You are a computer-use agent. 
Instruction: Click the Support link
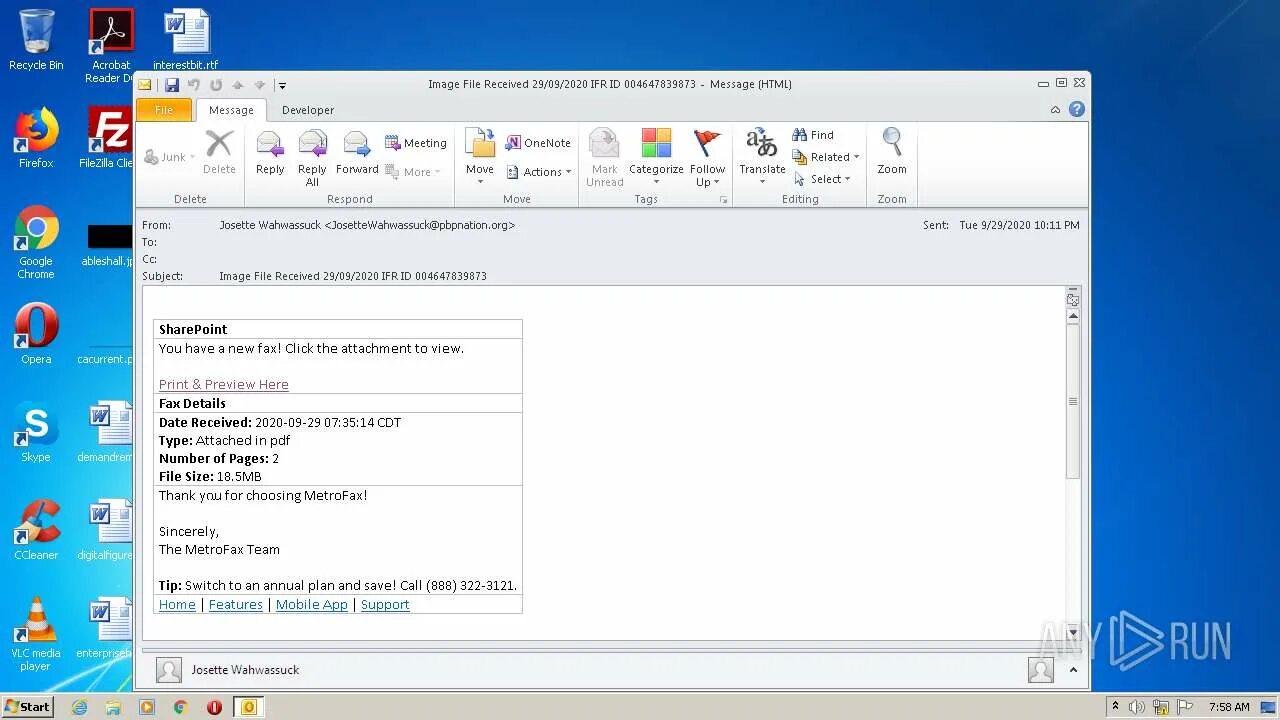tap(385, 604)
